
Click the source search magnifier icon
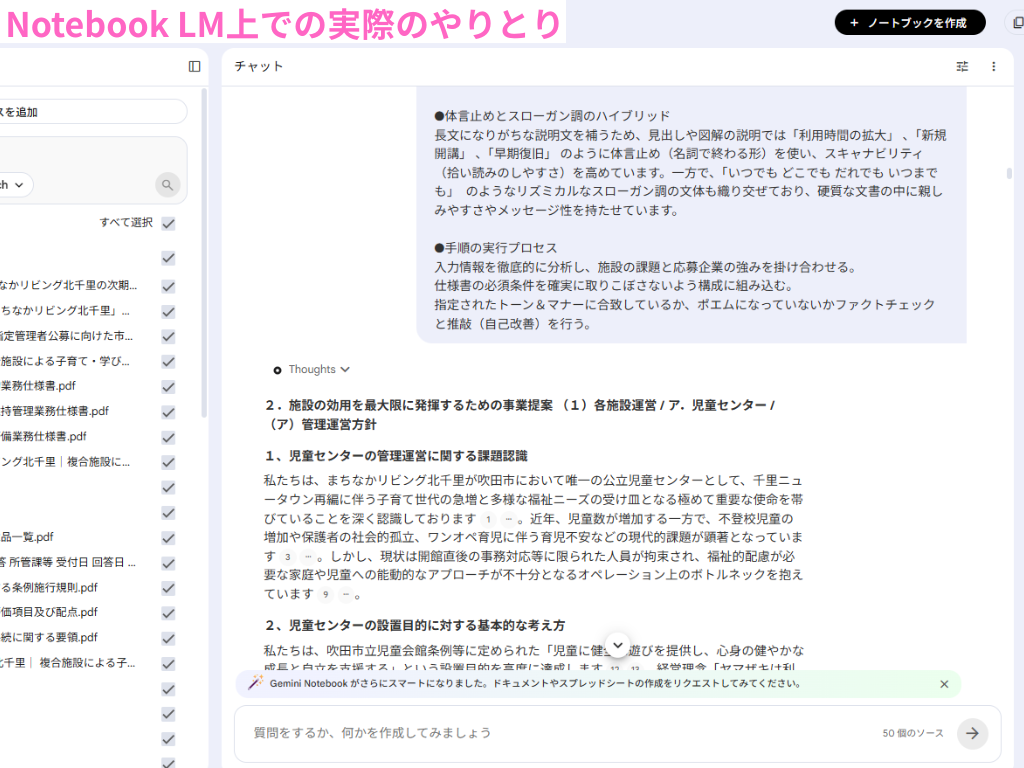[x=168, y=185]
